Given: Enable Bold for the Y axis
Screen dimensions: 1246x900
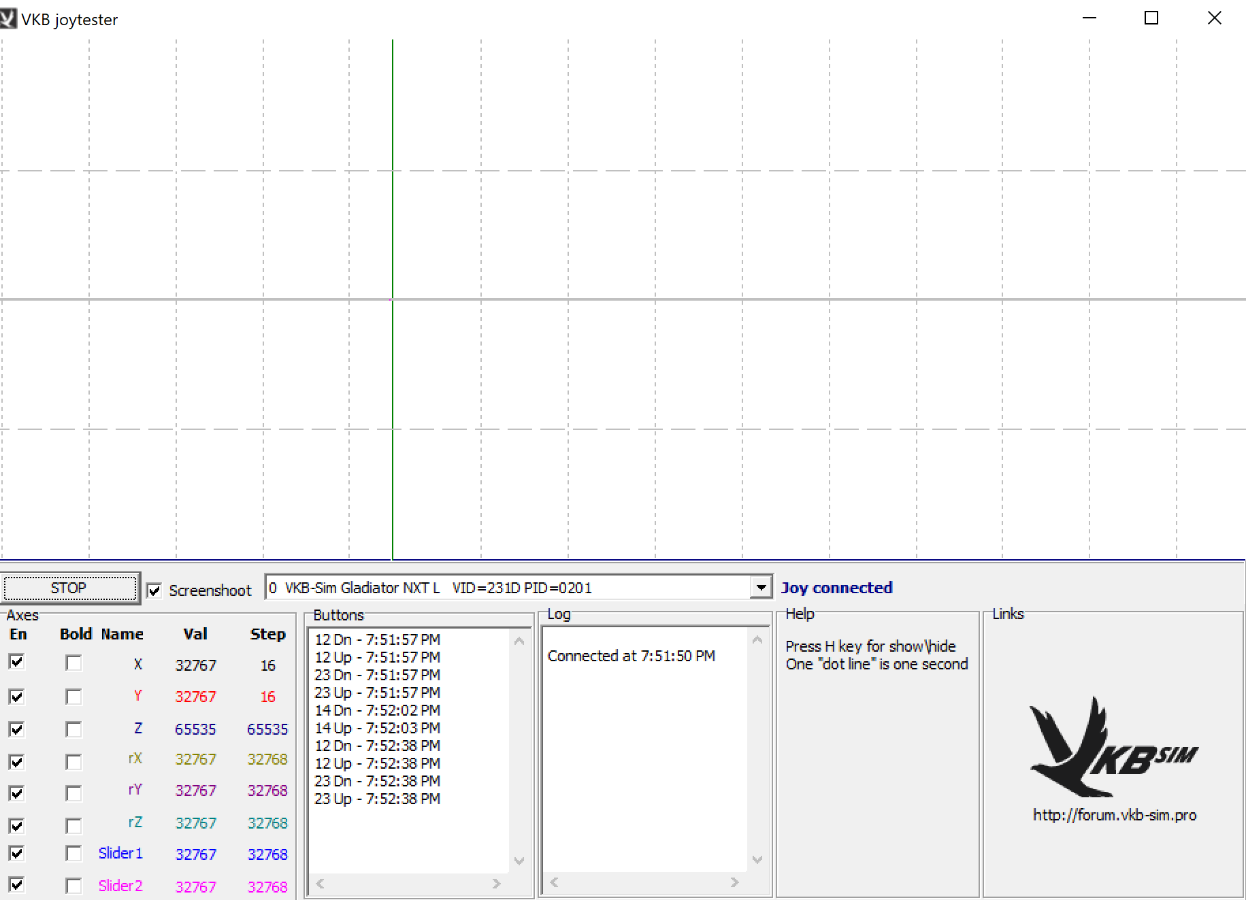Looking at the screenshot, I should click(73, 696).
